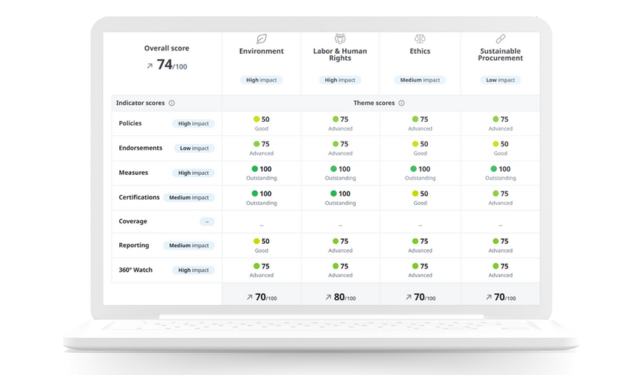The width and height of the screenshot is (634, 375).
Task: Click 360° Watch Sustainable Procurement score 75 Advanced
Action: [501, 270]
